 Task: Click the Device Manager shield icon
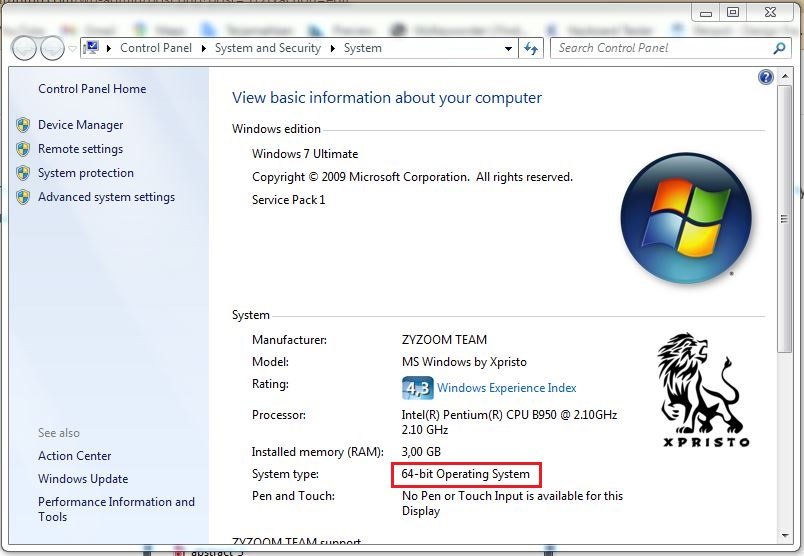tap(23, 125)
